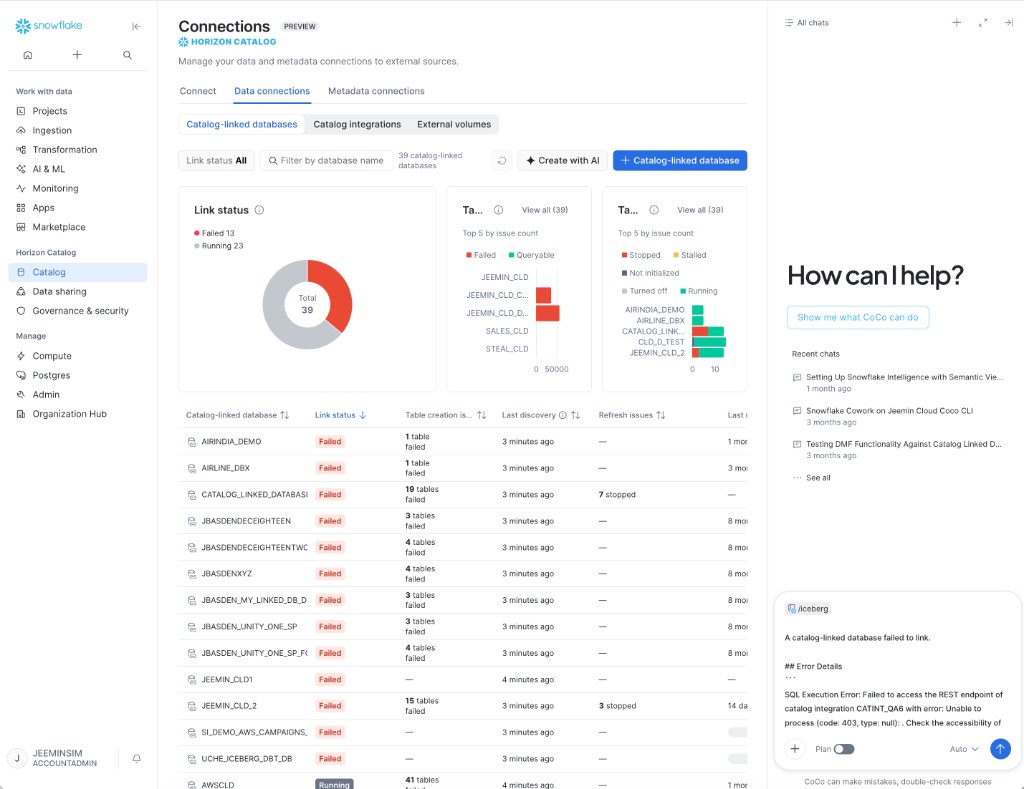Sort by Last discovery column arrows
Screen dimensions: 1024x789
[x=575, y=415]
